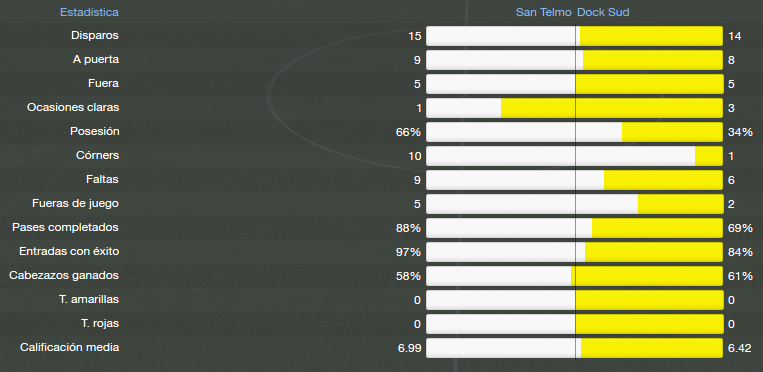This screenshot has height=372, width=763.
Task: Click Dock Sud's 34% possession value
Action: 740,132
